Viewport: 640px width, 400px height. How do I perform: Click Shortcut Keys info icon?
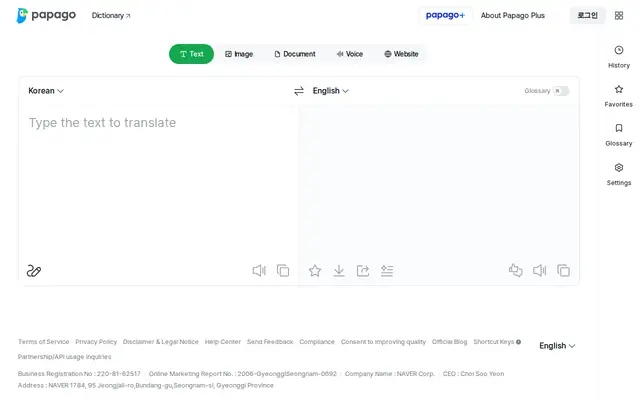pyautogui.click(x=518, y=342)
